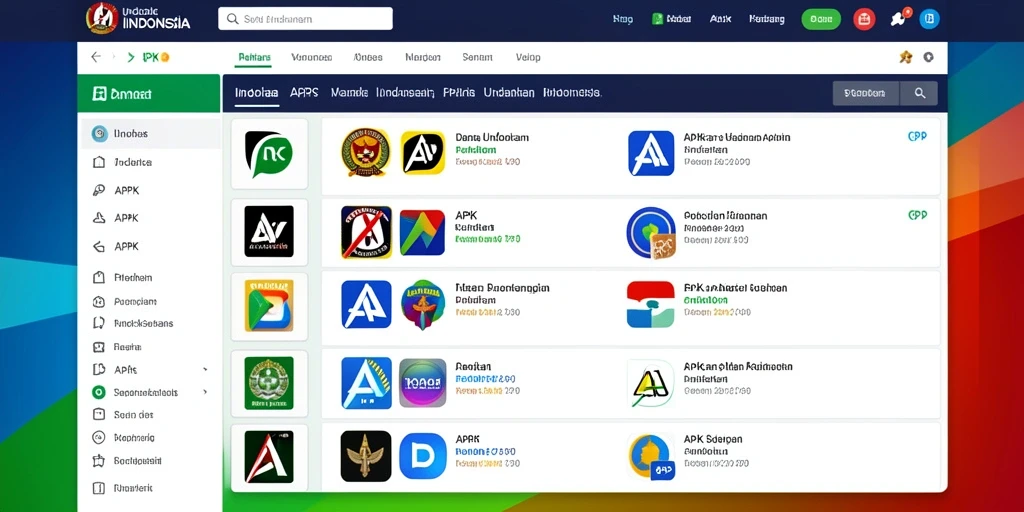Switch to the Mardoan tab
The height and width of the screenshot is (512, 1024).
point(422,57)
